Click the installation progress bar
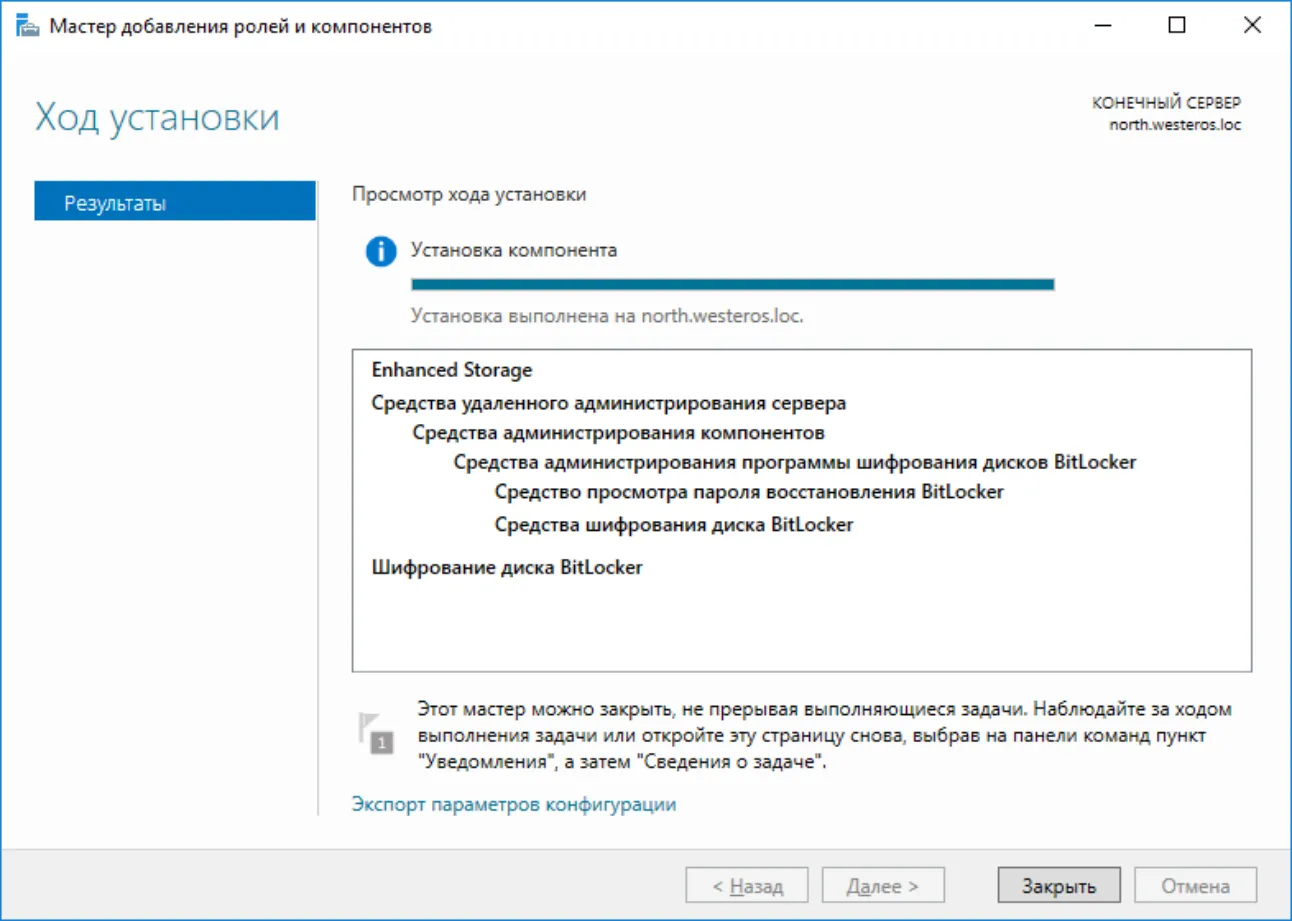This screenshot has height=921, width=1292. pos(733,284)
